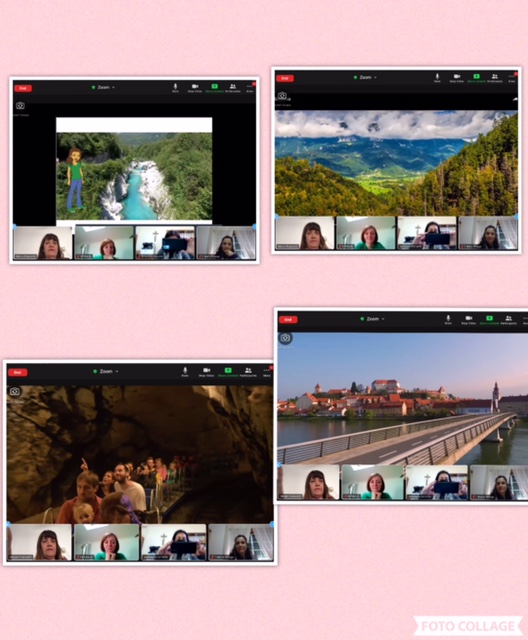Tap the blue strip handle left of the cave thumbnails
The height and width of the screenshot is (640, 528).
(x=9, y=524)
